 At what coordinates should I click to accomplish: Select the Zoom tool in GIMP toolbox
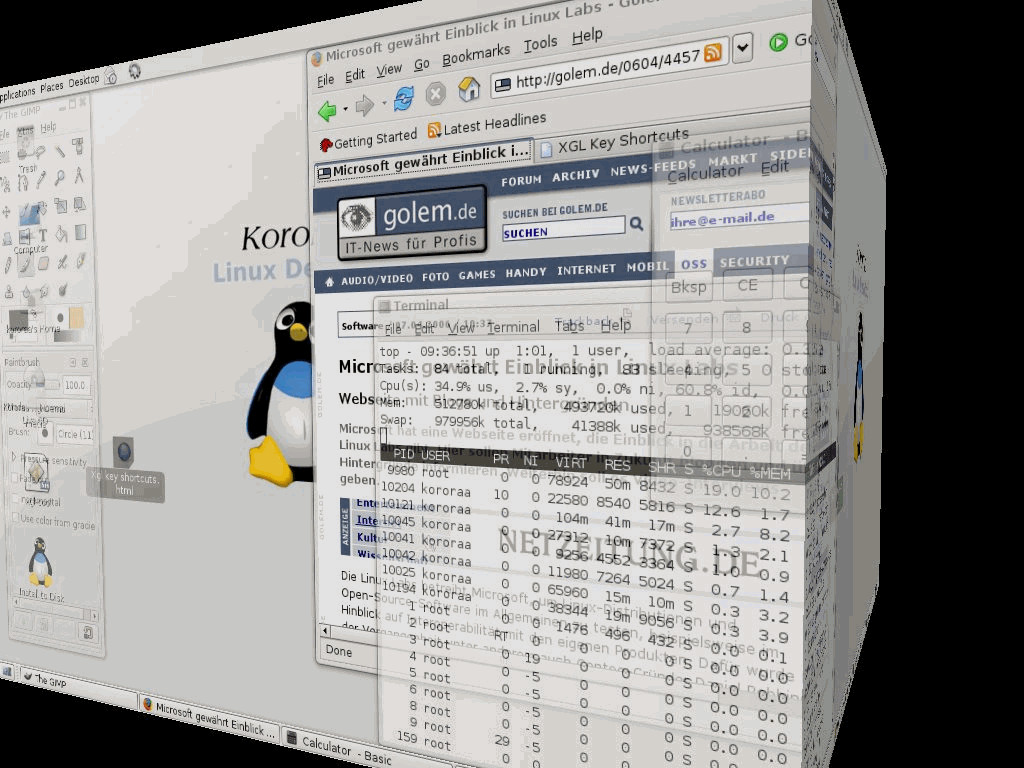(x=59, y=176)
